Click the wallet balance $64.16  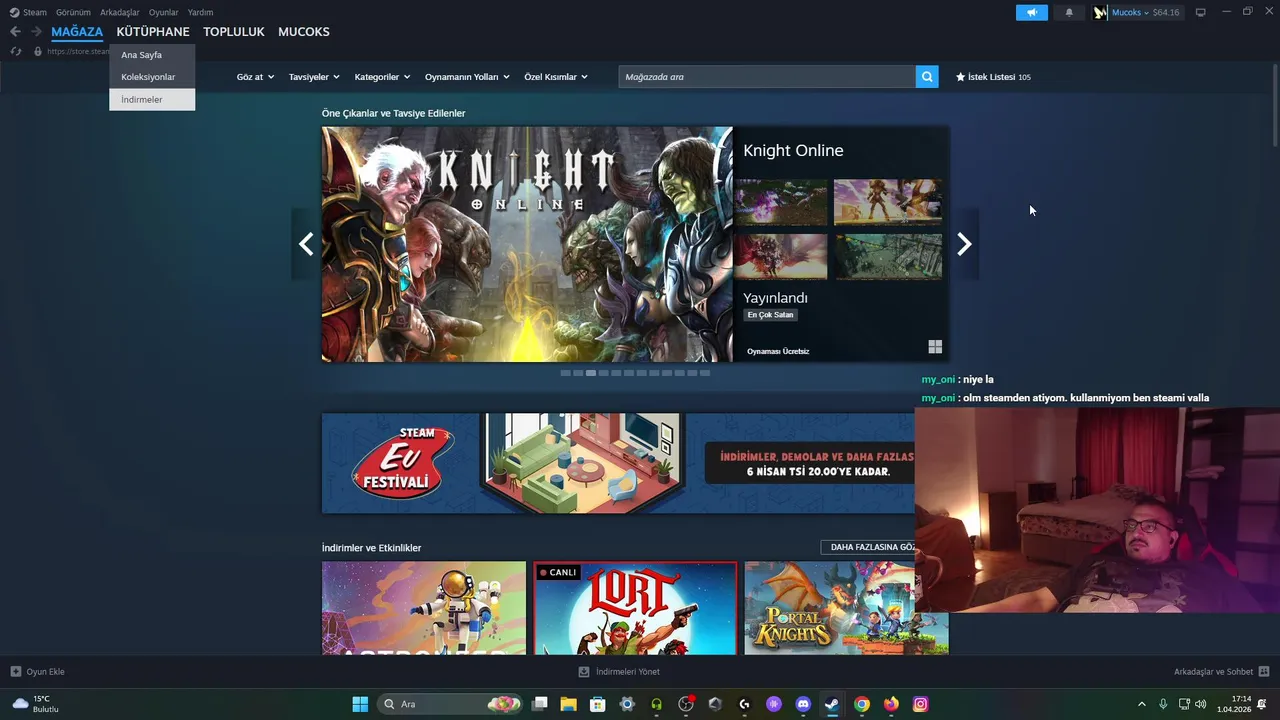[x=1166, y=12]
